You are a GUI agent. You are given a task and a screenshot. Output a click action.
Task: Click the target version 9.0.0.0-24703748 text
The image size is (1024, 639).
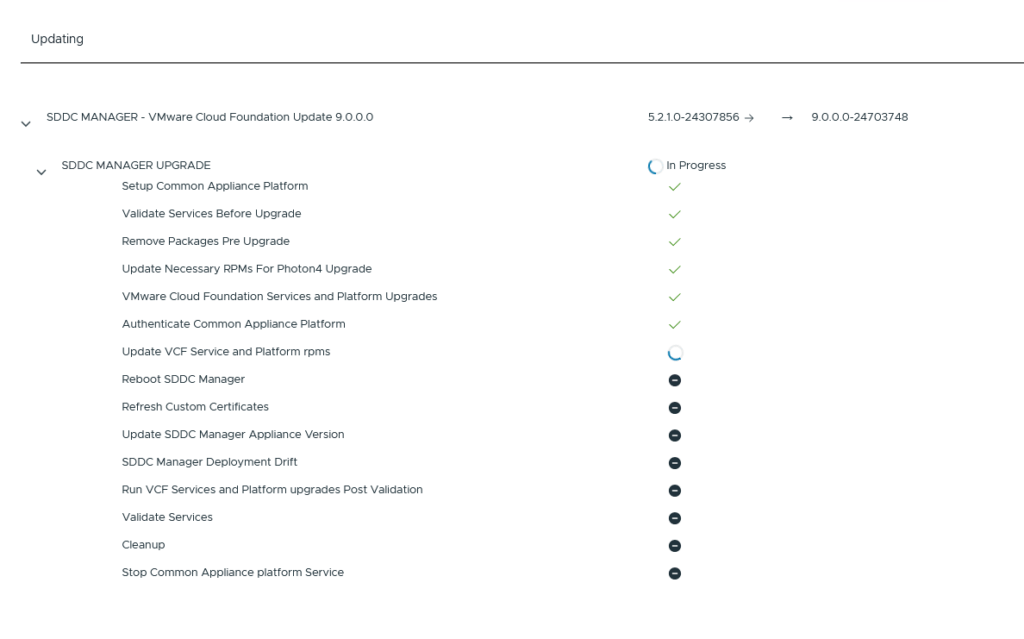[859, 117]
